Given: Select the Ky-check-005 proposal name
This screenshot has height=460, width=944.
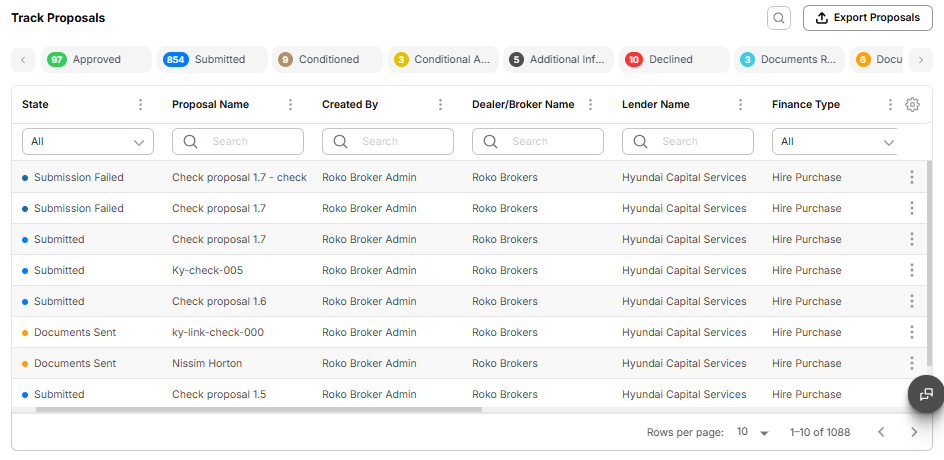Looking at the screenshot, I should point(207,270).
